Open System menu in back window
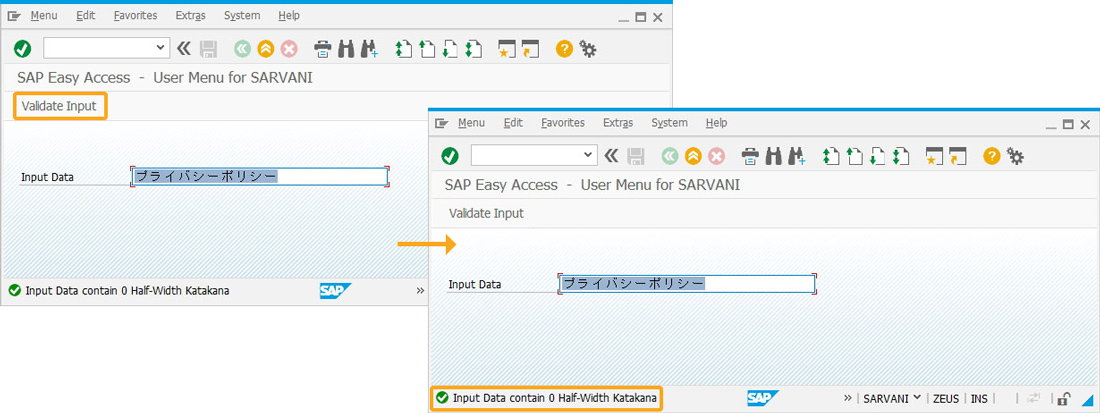Image resolution: width=1100 pixels, height=413 pixels. (242, 15)
